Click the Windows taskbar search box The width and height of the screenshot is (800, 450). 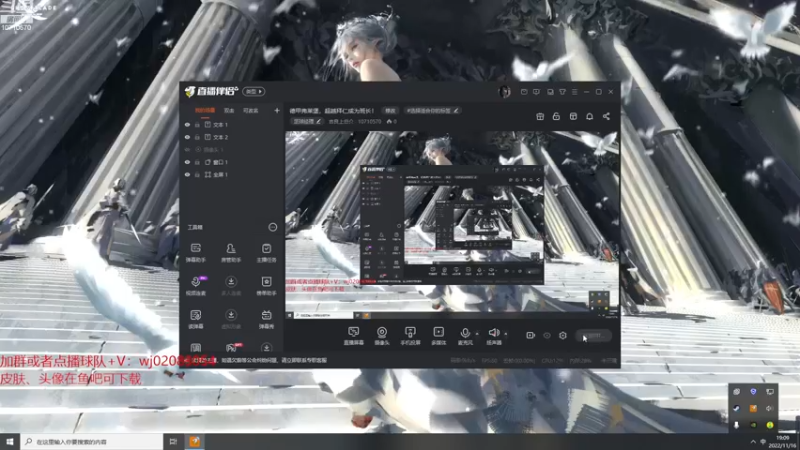point(85,440)
